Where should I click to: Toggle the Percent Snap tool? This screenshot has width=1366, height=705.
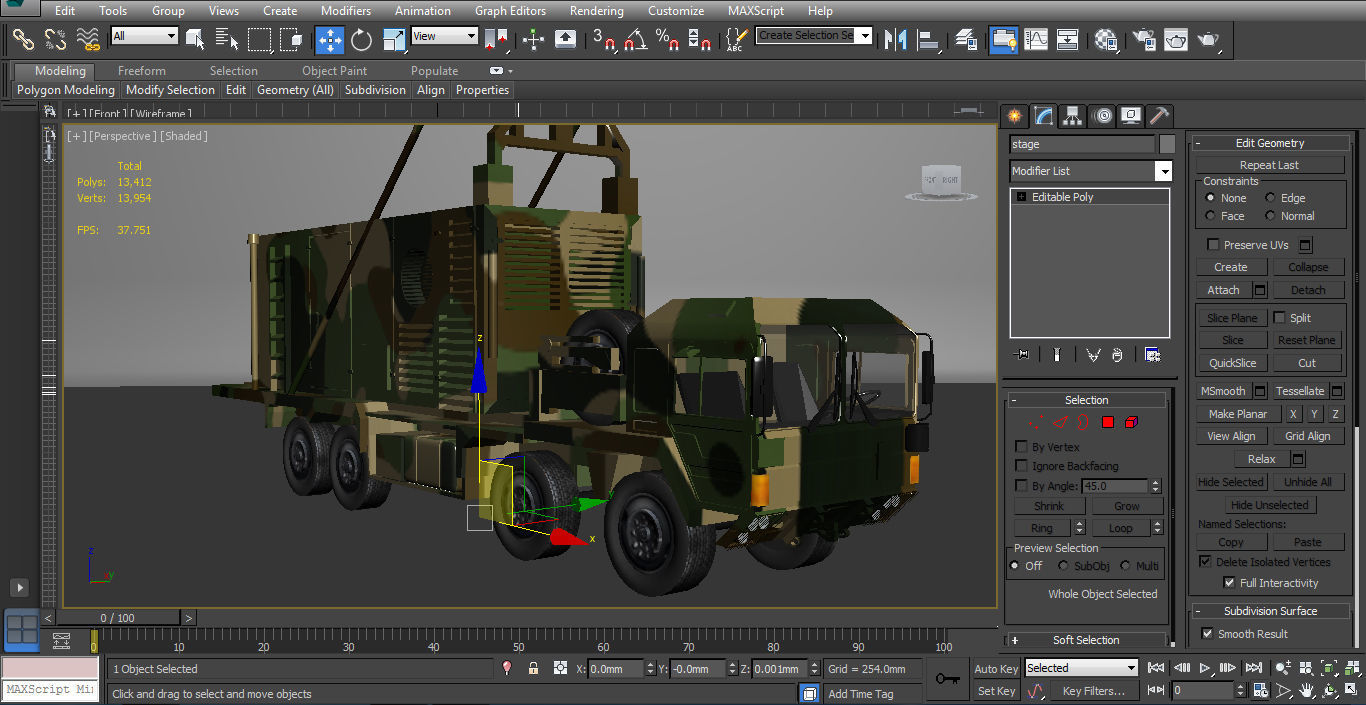(667, 39)
